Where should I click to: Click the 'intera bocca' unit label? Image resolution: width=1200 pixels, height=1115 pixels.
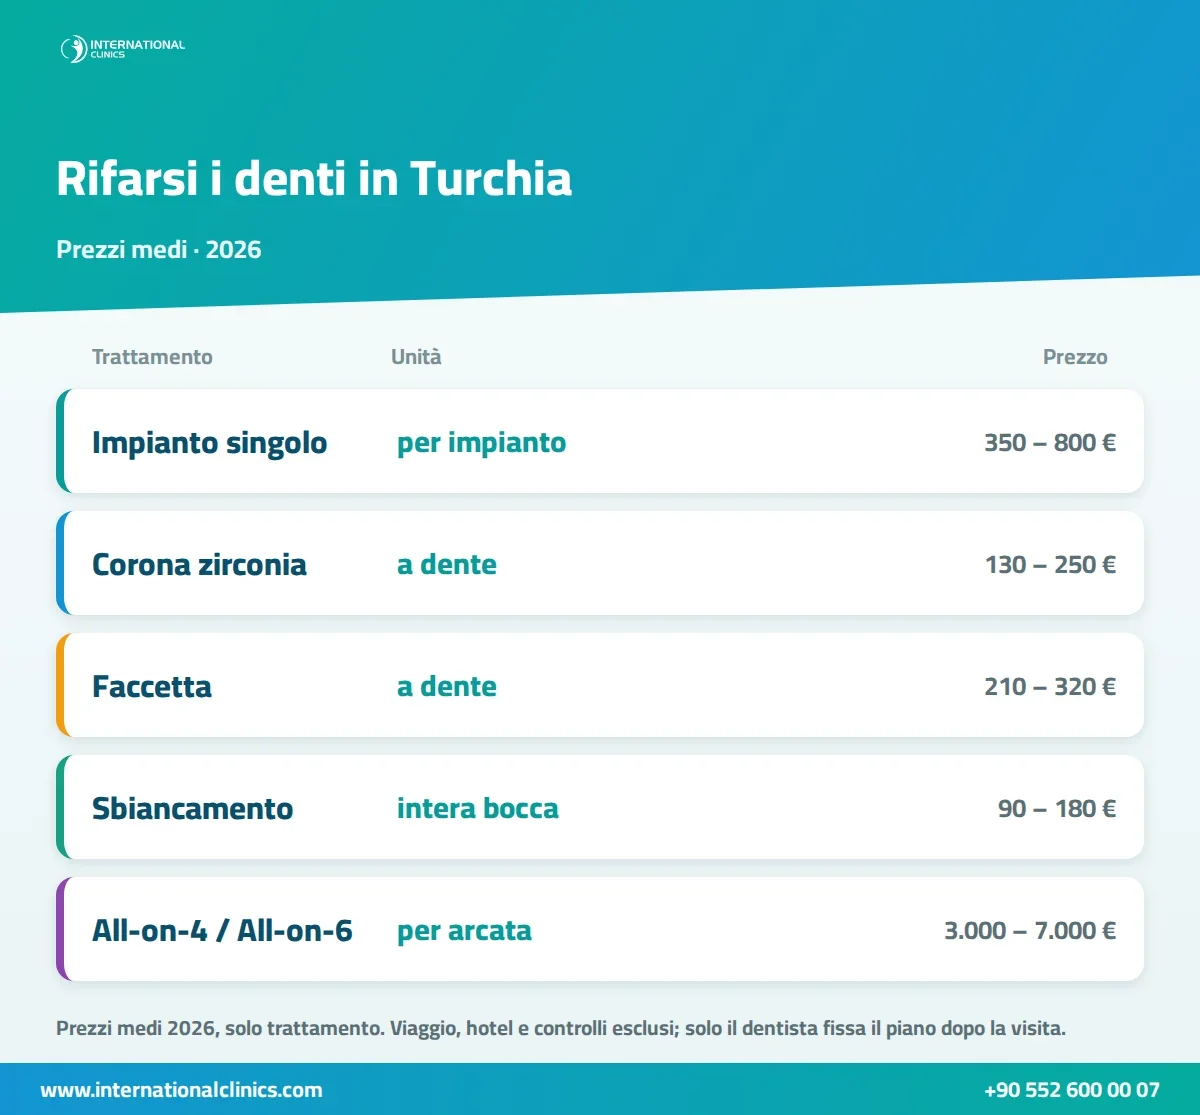click(478, 809)
